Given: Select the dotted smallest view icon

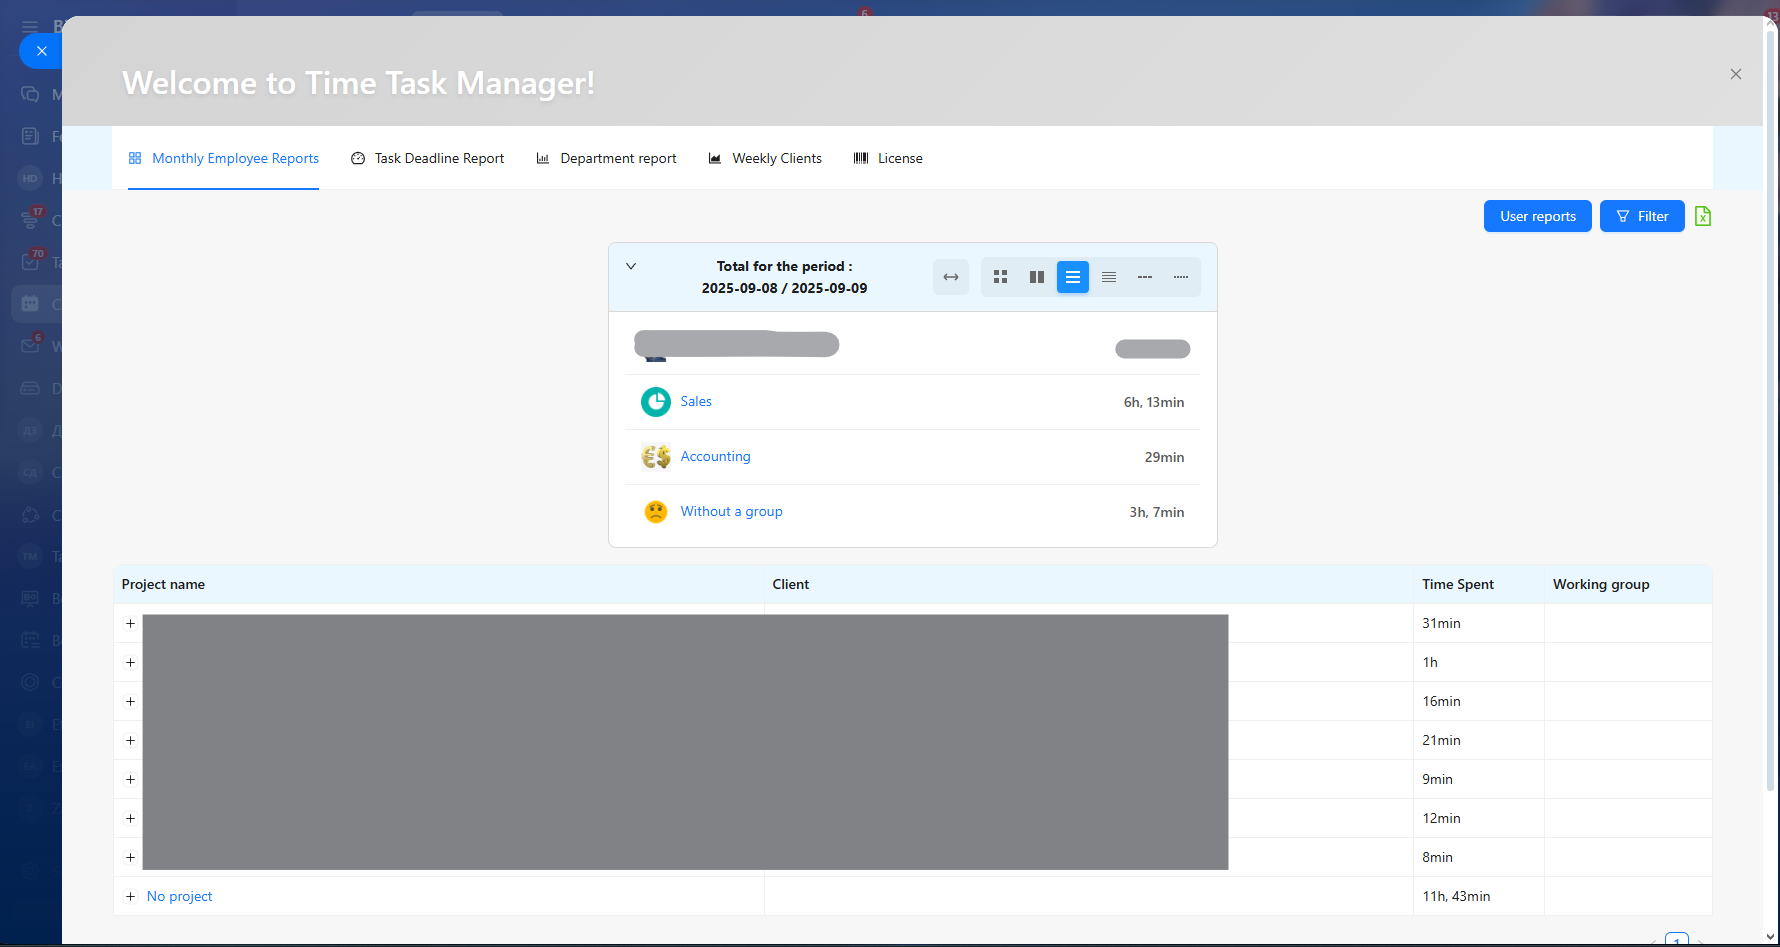Looking at the screenshot, I should tap(1180, 277).
